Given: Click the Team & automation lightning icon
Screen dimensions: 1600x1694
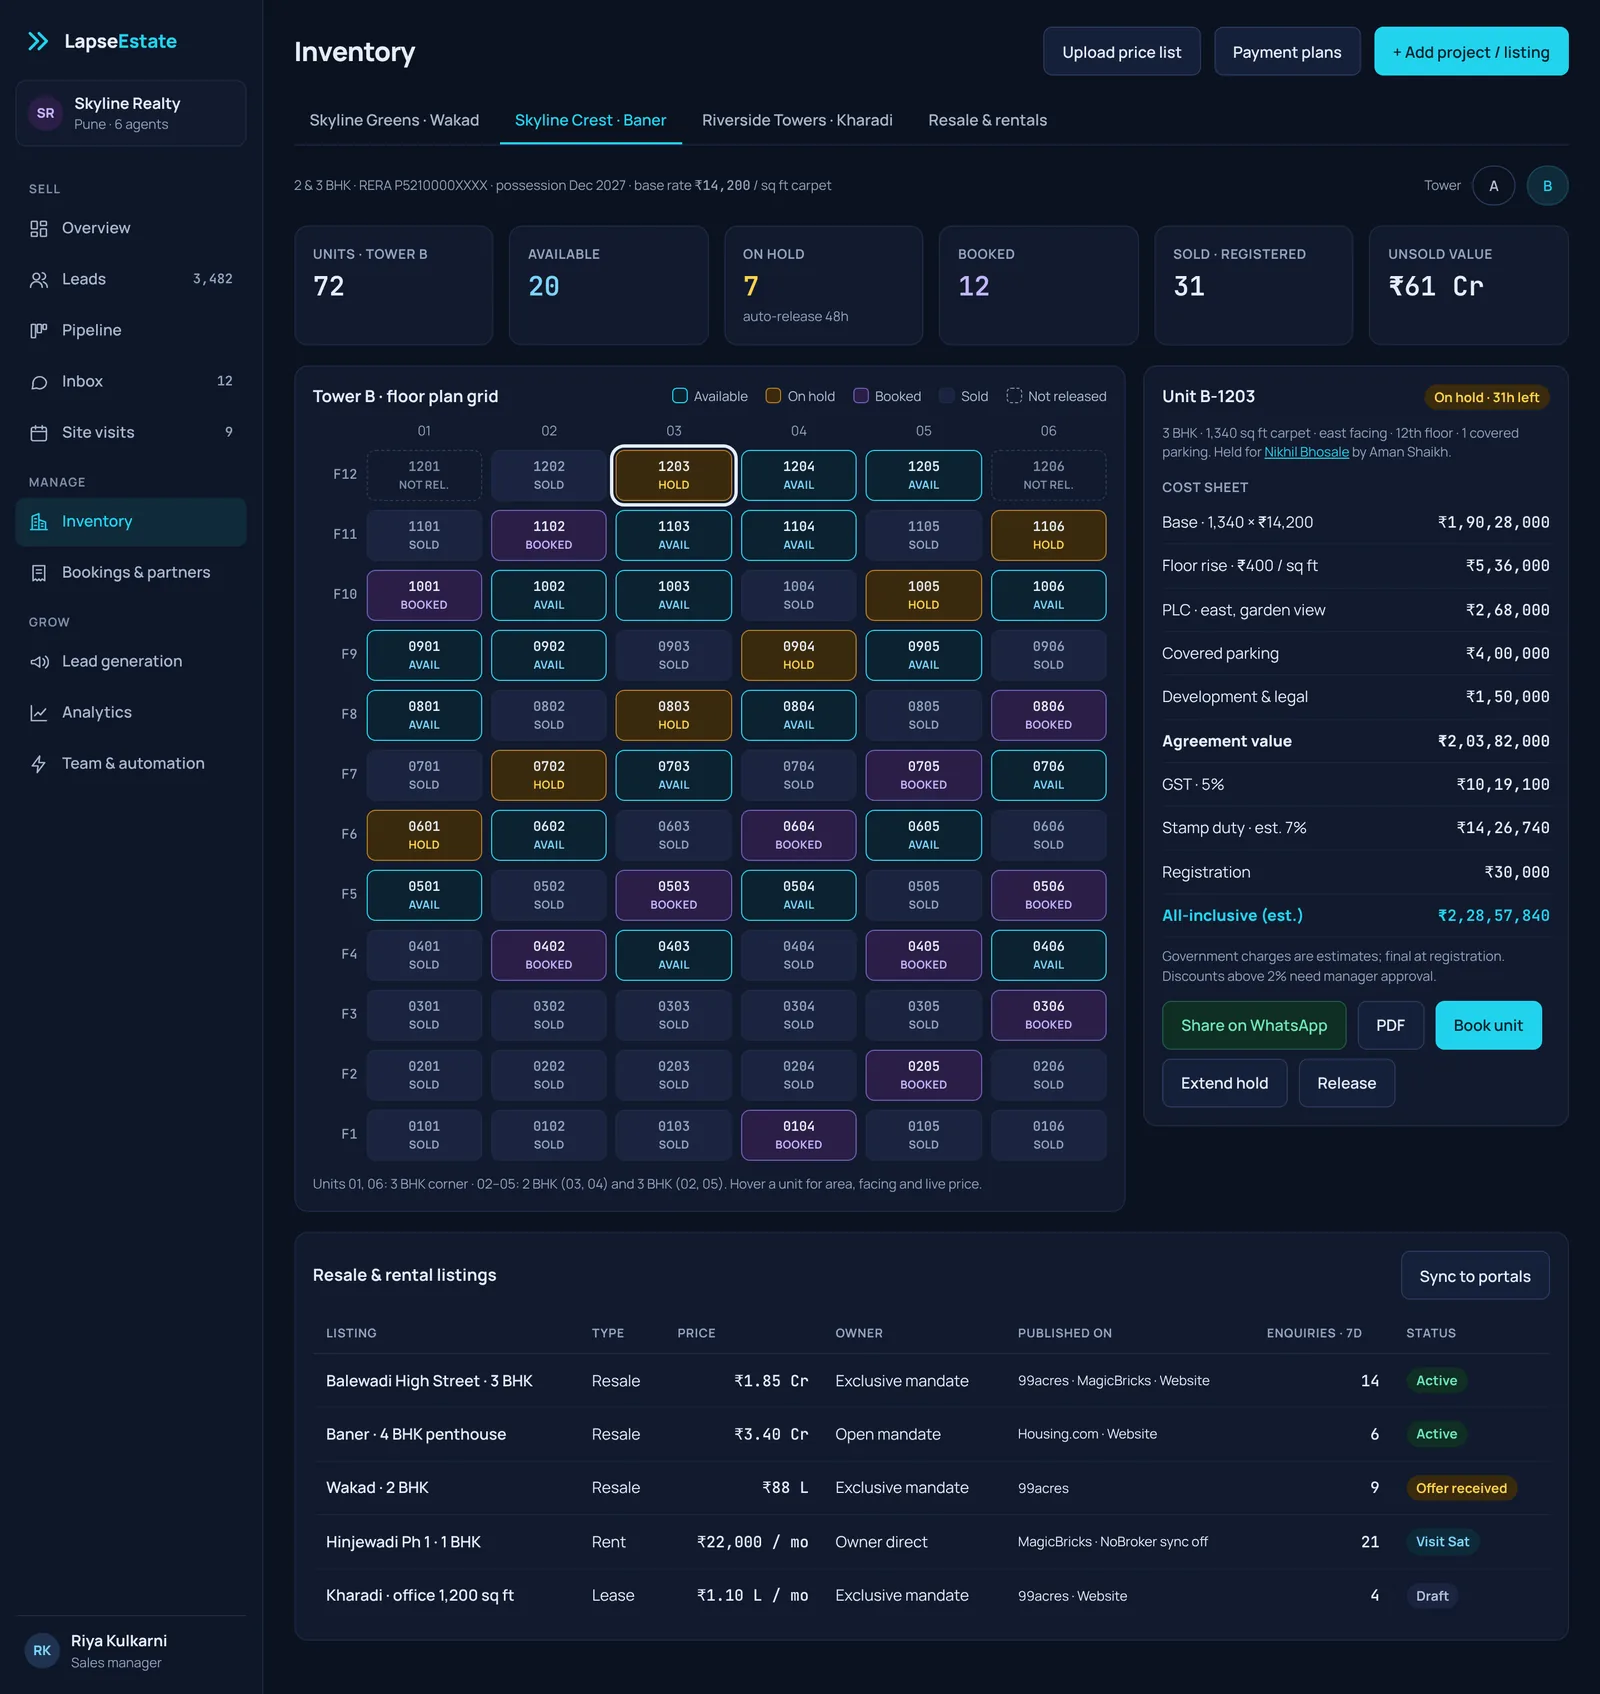Looking at the screenshot, I should [39, 763].
